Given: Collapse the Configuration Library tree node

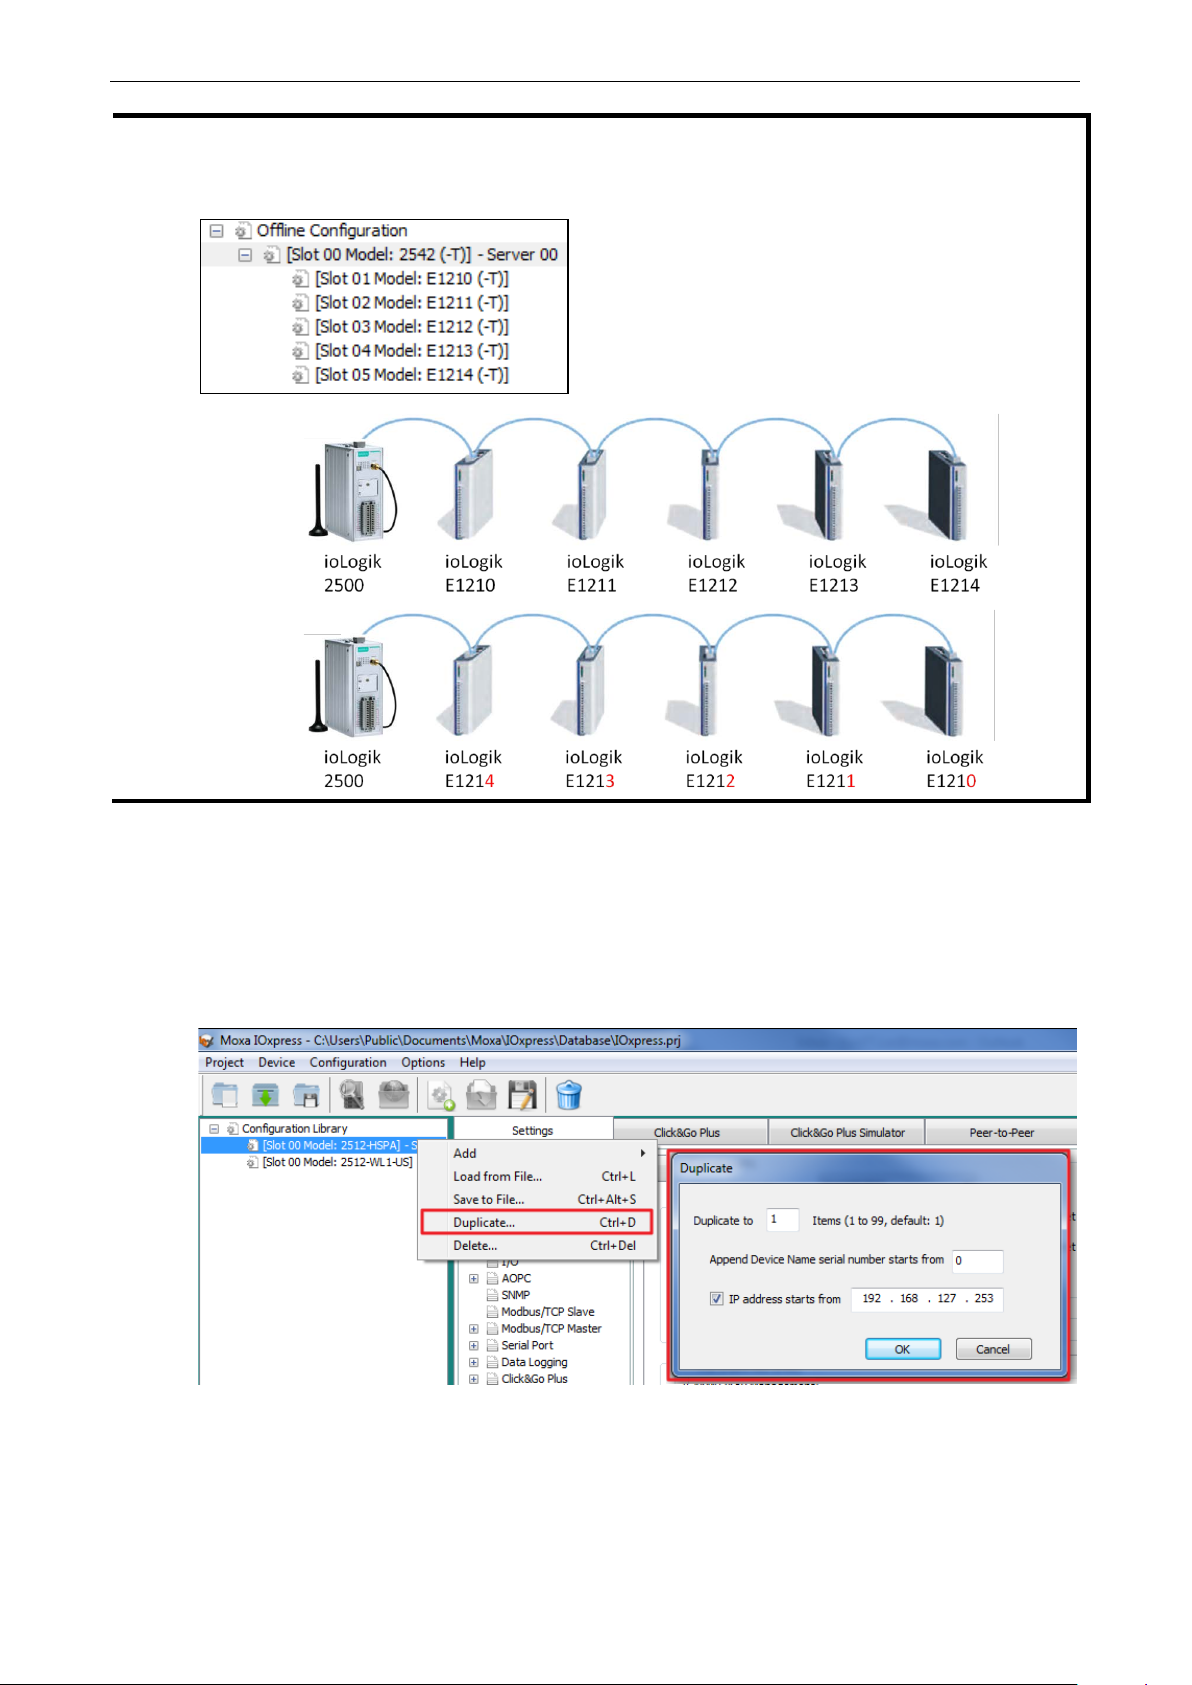Looking at the screenshot, I should click(x=213, y=1129).
